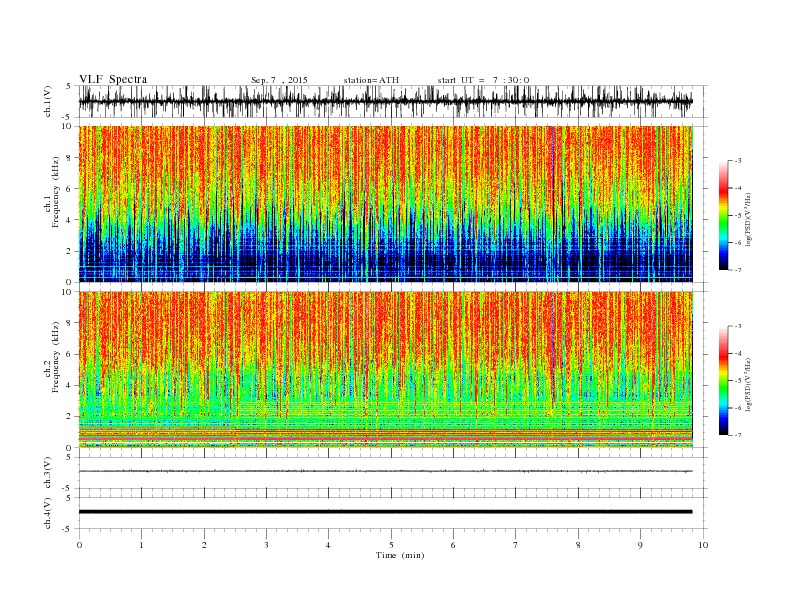Click the ch.2 spectrogram color bar

[724, 380]
